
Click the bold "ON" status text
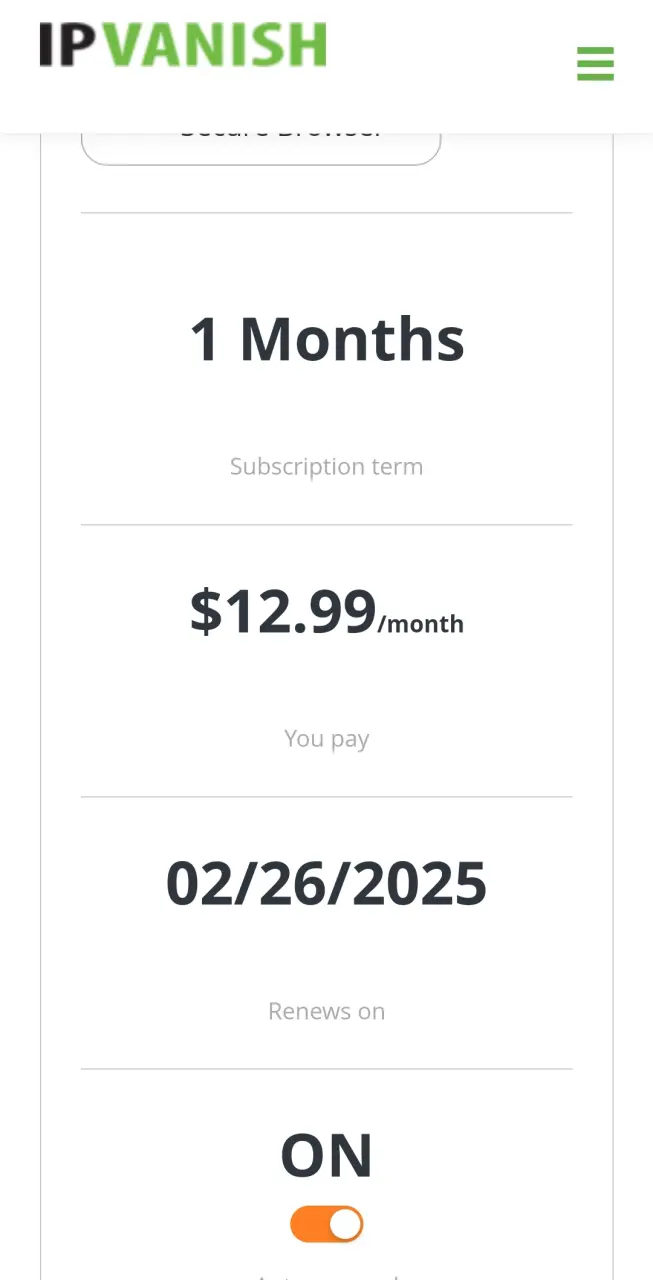(x=327, y=1156)
